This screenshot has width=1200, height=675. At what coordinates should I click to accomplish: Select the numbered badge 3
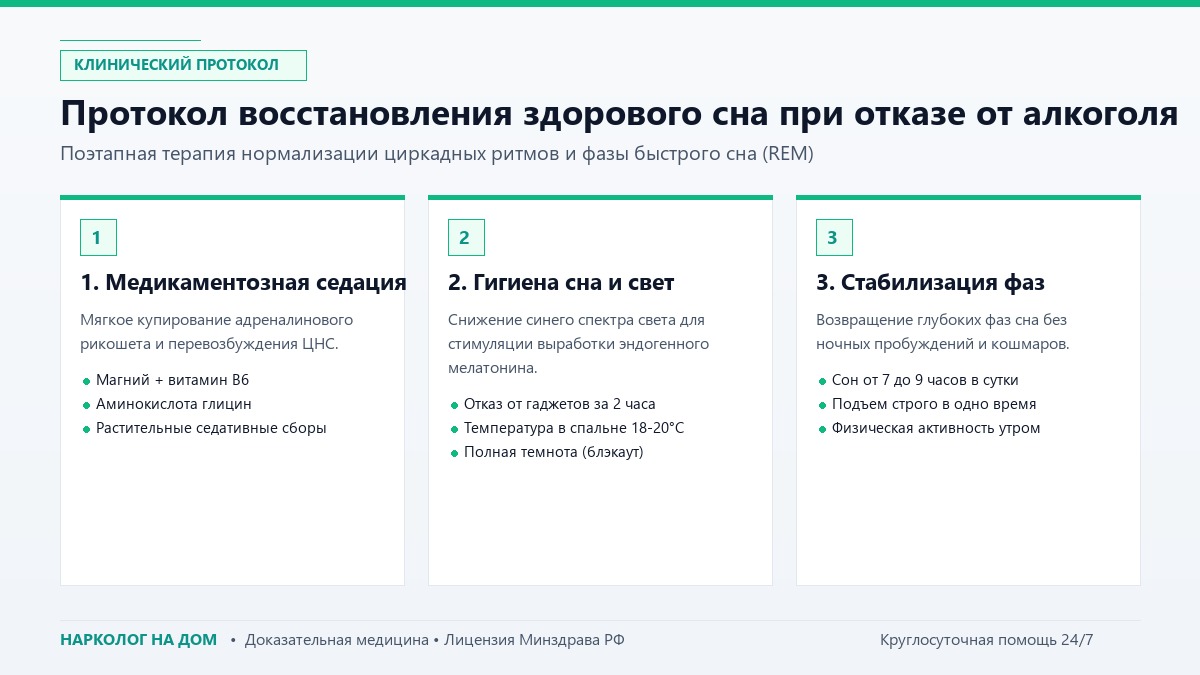point(834,238)
